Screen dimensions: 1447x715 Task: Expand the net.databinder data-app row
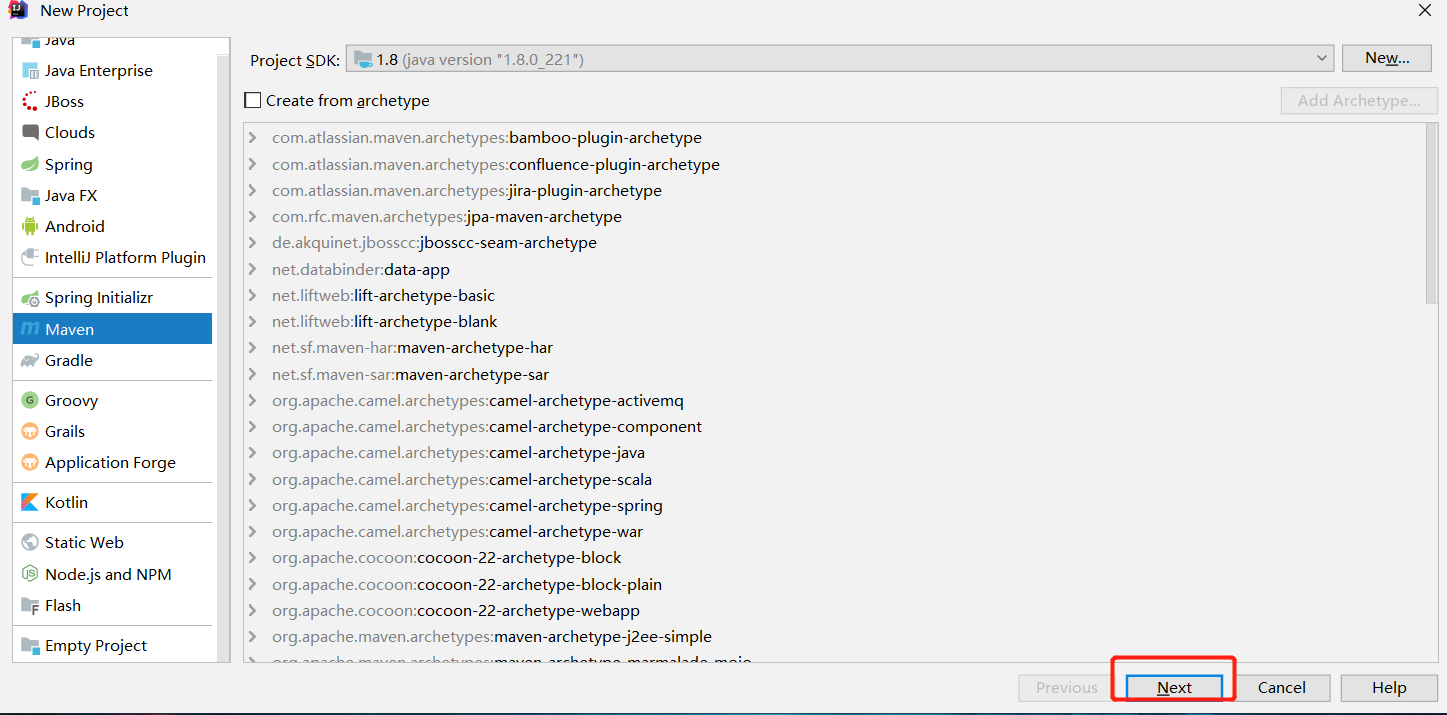click(253, 269)
